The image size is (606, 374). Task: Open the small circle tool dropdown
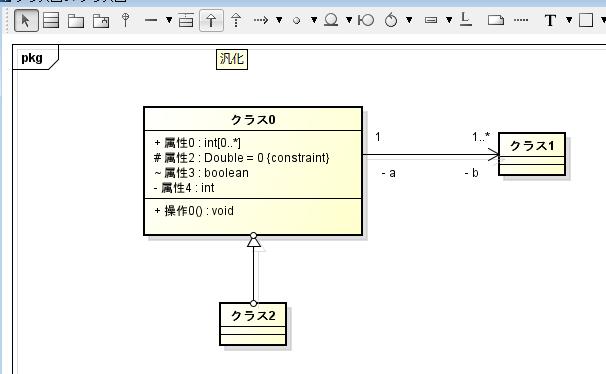[314, 20]
